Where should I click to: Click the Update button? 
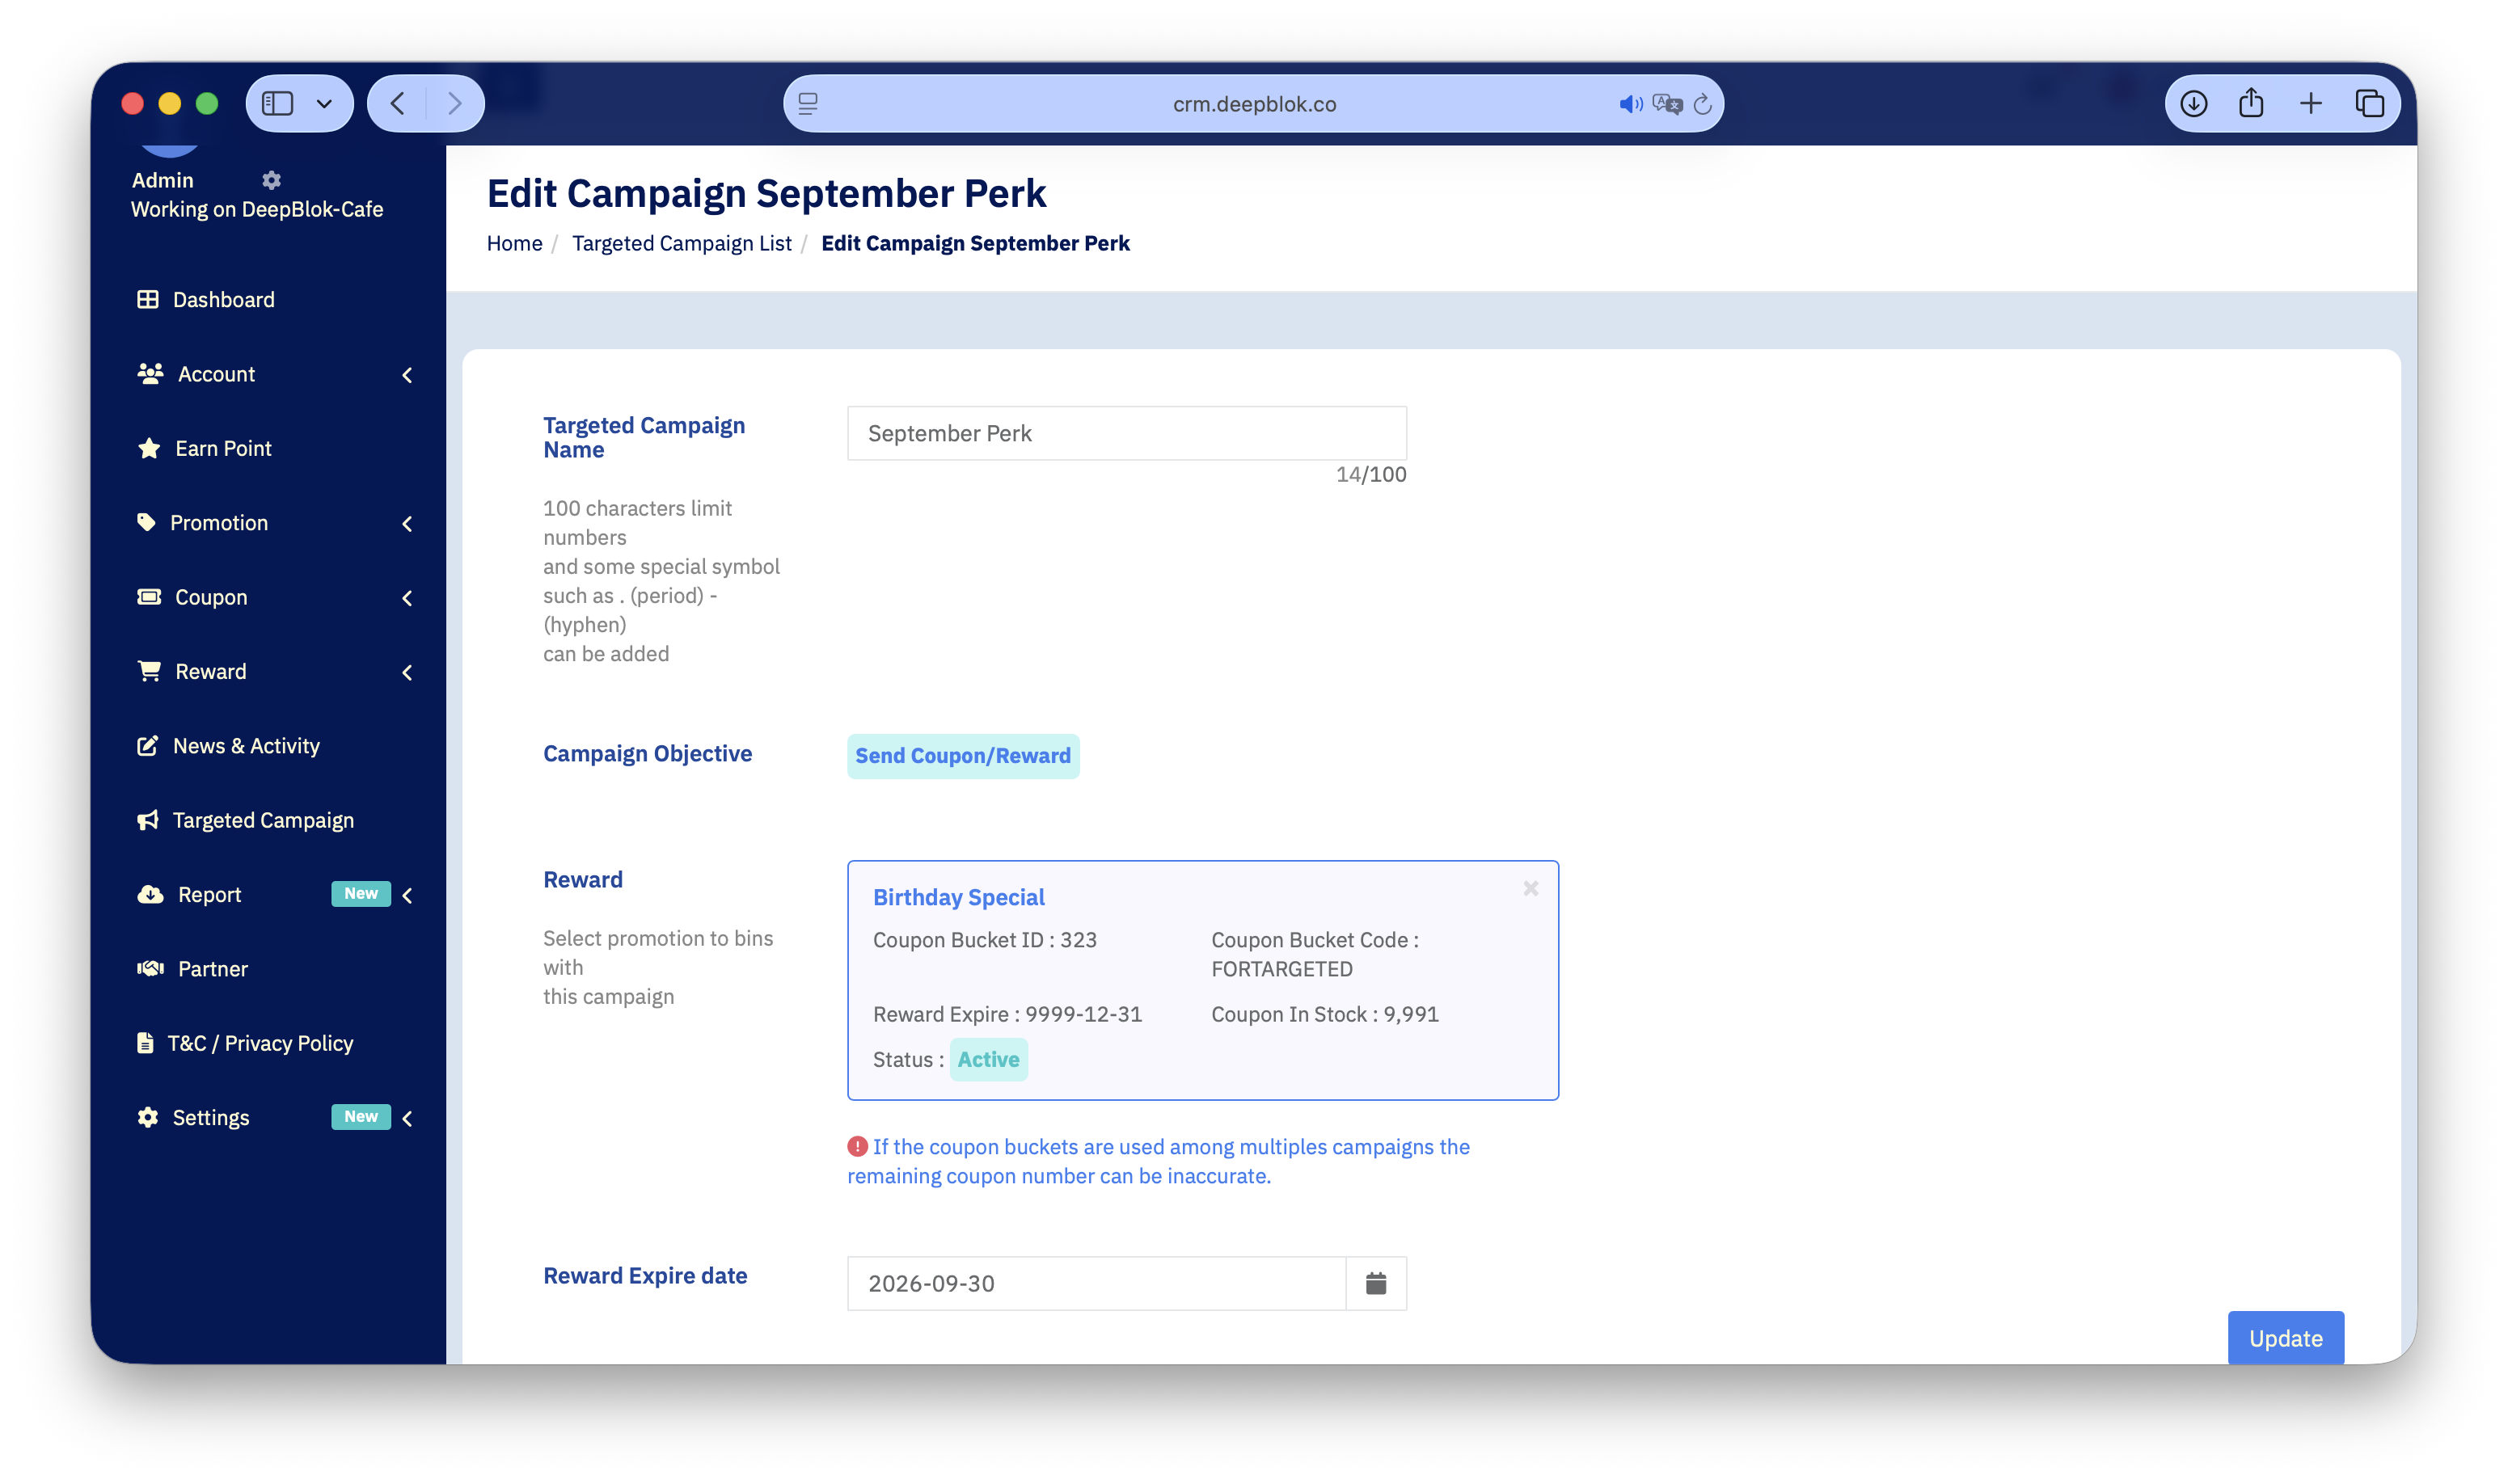[2285, 1338]
